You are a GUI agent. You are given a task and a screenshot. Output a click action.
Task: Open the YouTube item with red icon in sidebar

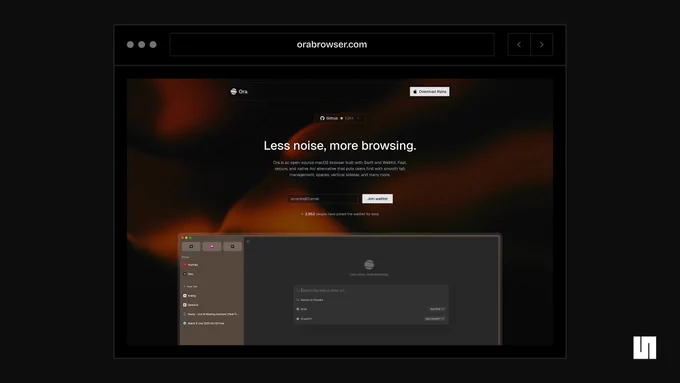pyautogui.click(x=191, y=265)
